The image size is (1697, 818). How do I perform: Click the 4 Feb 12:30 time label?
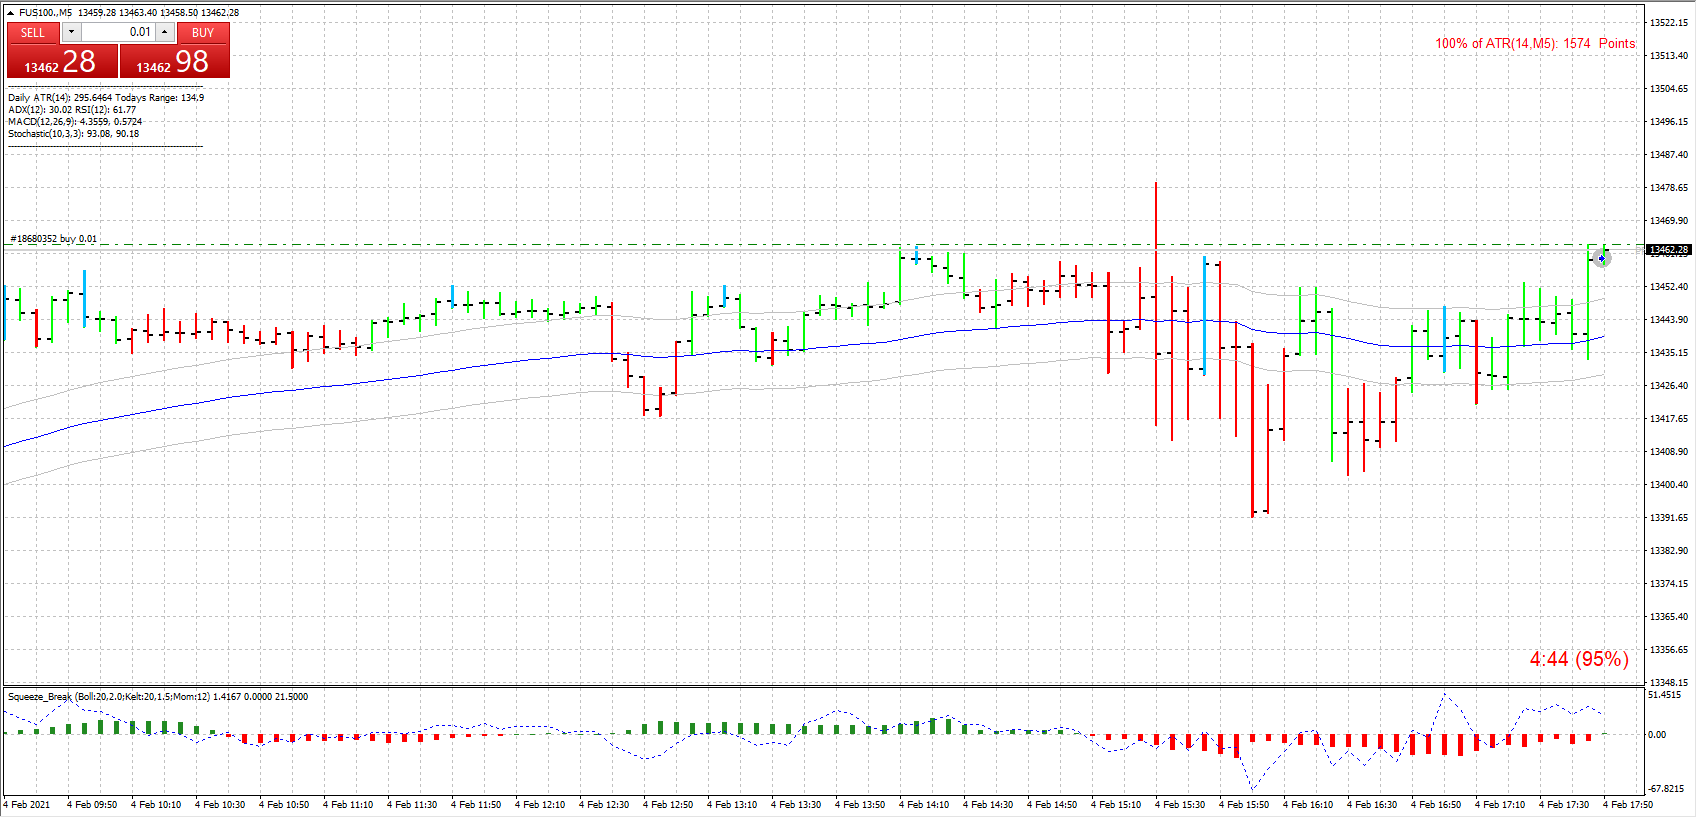pyautogui.click(x=604, y=805)
